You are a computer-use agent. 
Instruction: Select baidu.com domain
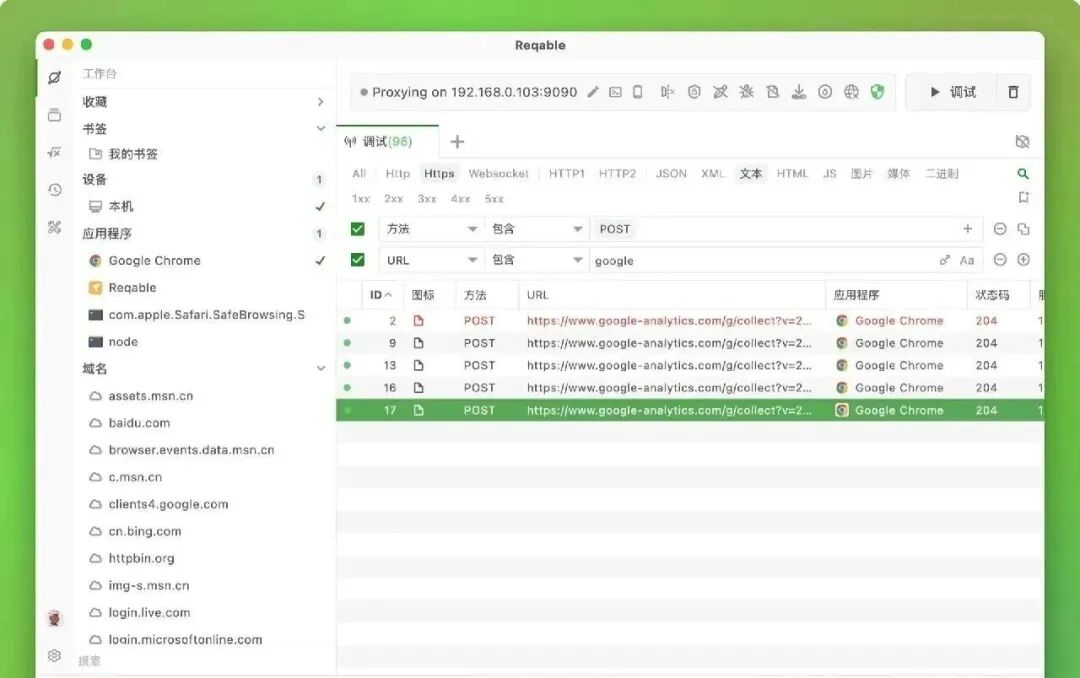138,423
